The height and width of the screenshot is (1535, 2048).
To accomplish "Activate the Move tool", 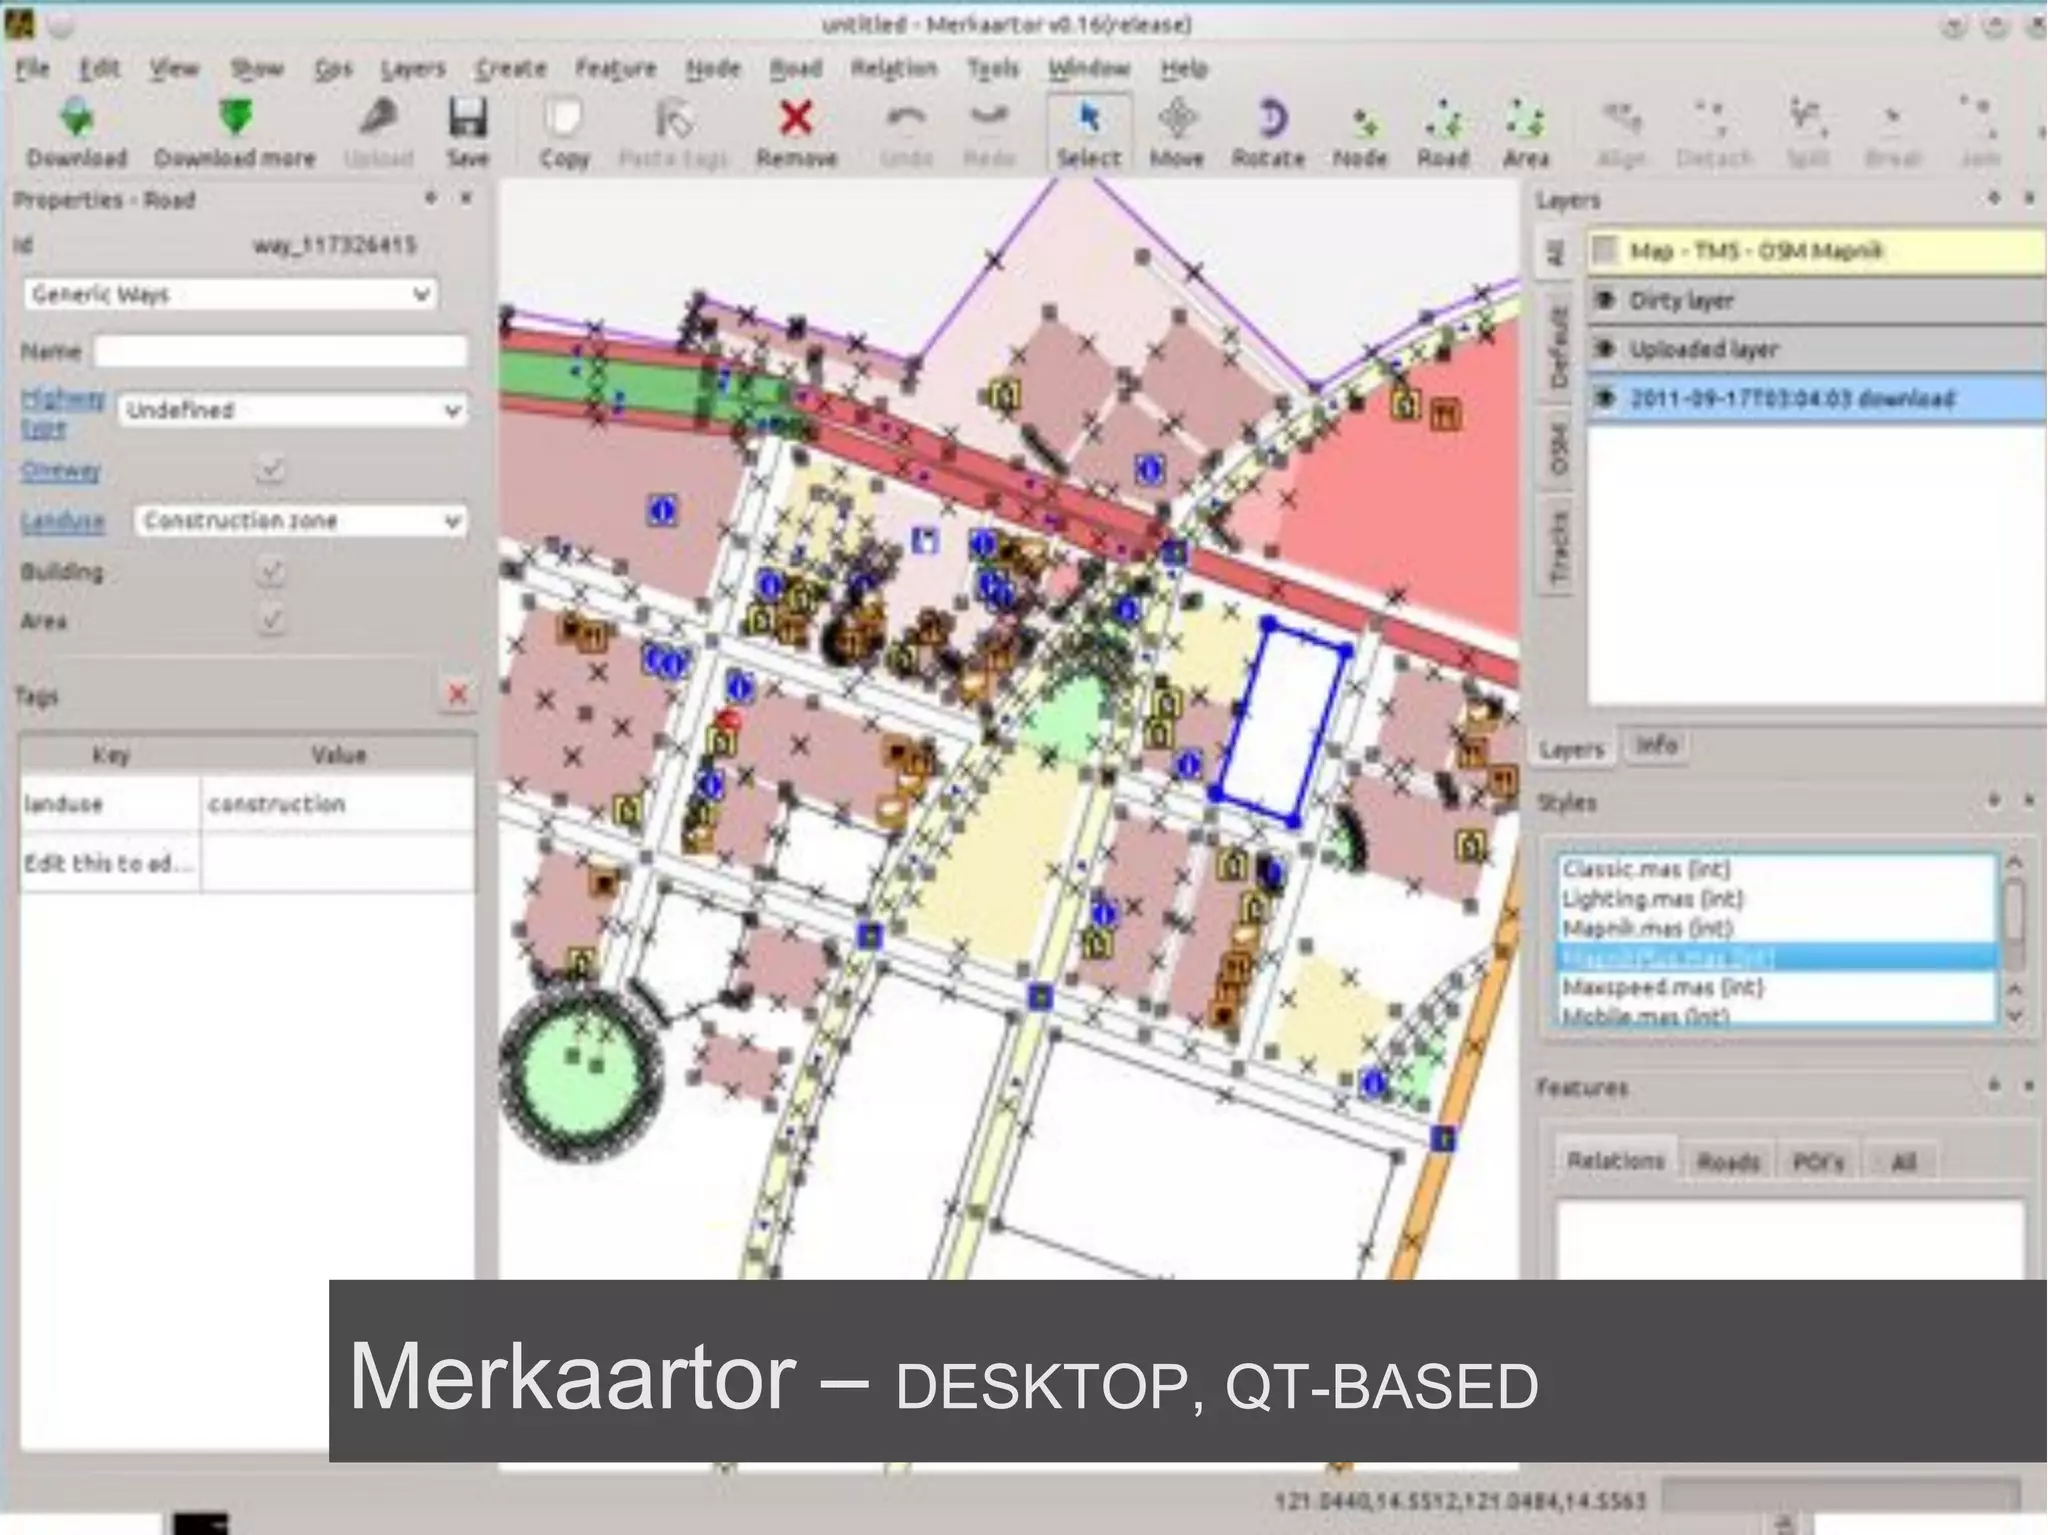I will (x=1177, y=133).
